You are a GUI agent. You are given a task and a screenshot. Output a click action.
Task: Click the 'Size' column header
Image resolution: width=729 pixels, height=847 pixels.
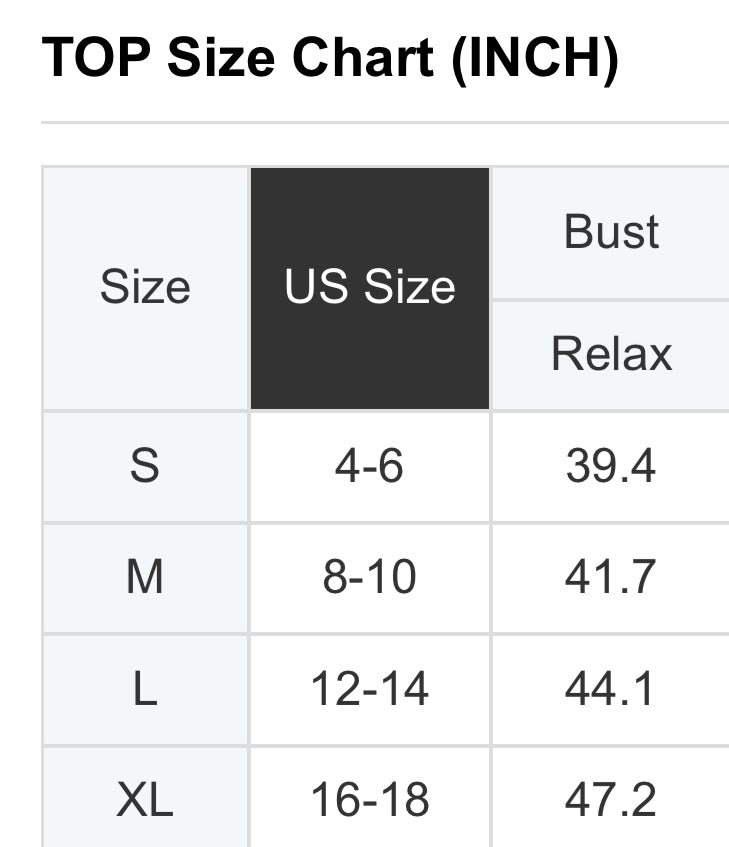coord(145,288)
